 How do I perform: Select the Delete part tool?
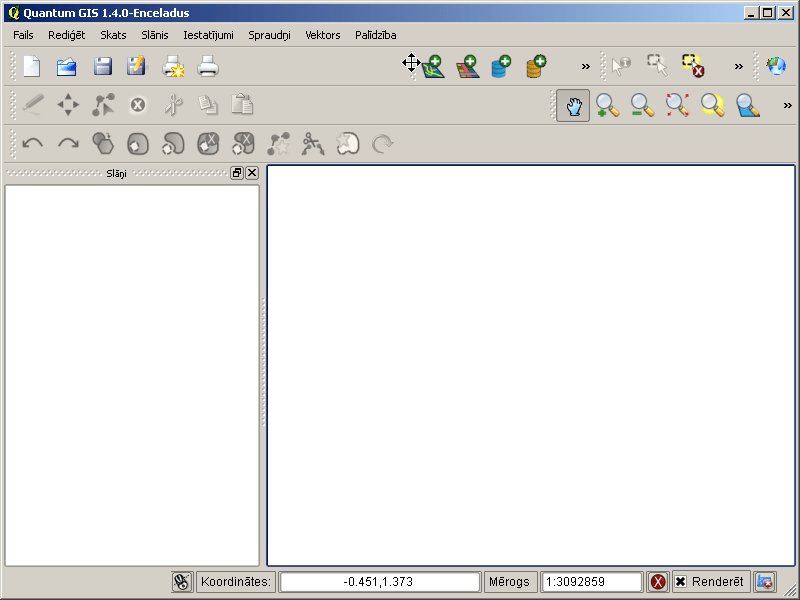click(x=243, y=144)
